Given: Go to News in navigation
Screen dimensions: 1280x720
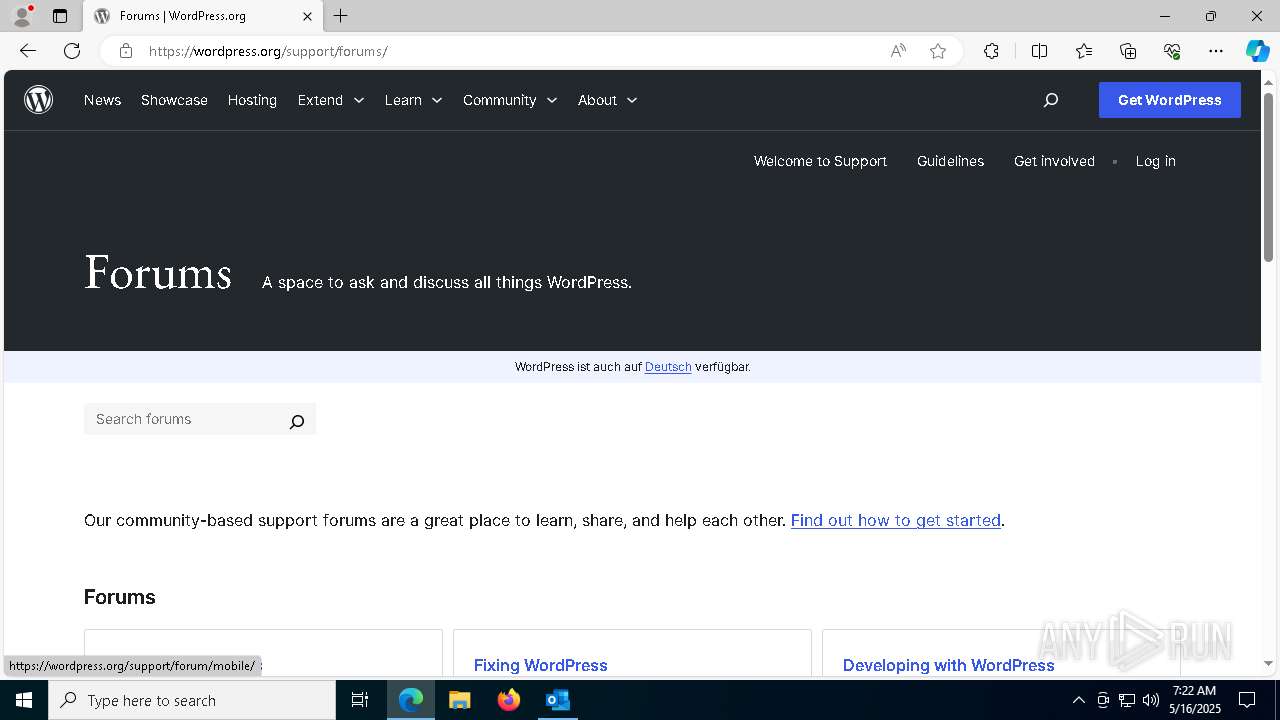Looking at the screenshot, I should [x=102, y=100].
